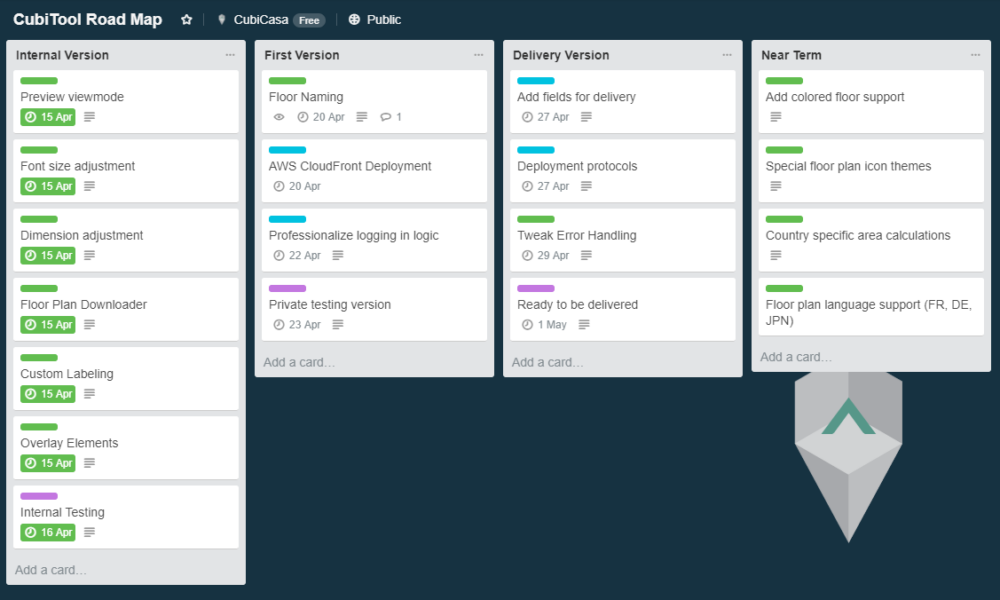Click the 20 Apr due date on Floor Naming

click(321, 117)
